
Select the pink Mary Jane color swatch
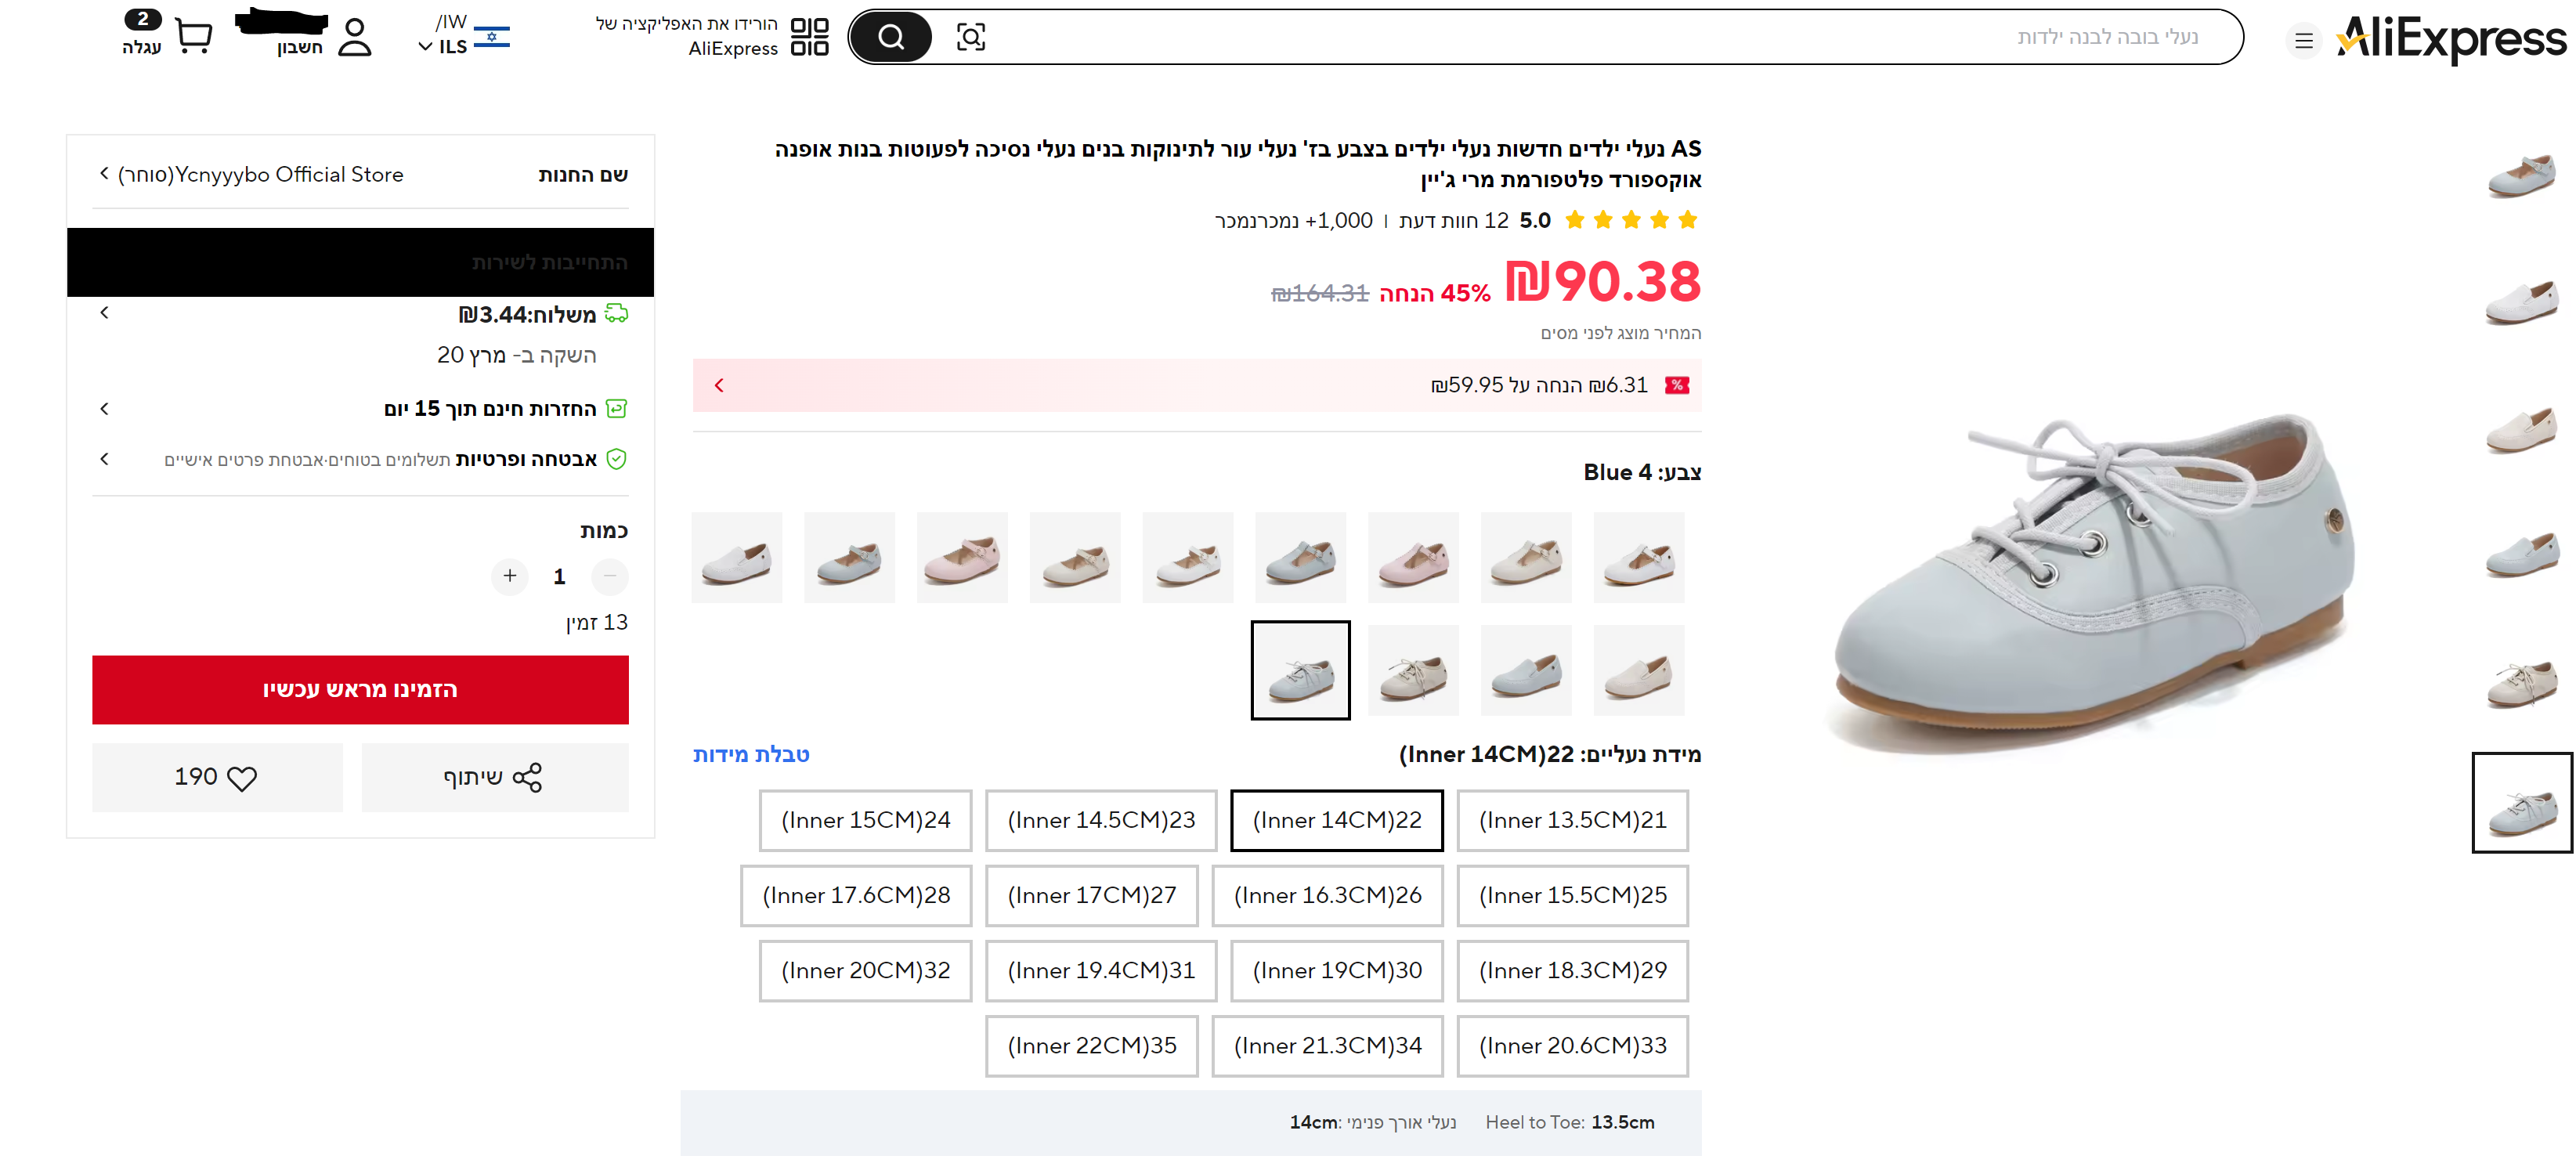pyautogui.click(x=961, y=558)
